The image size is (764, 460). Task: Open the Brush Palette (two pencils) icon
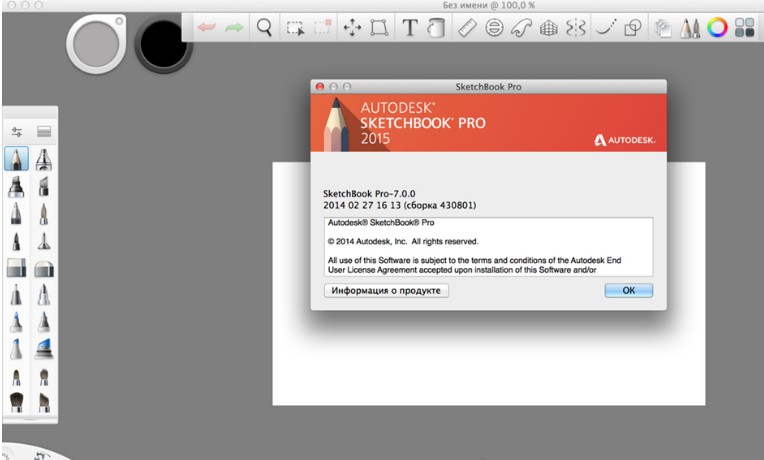(x=690, y=28)
